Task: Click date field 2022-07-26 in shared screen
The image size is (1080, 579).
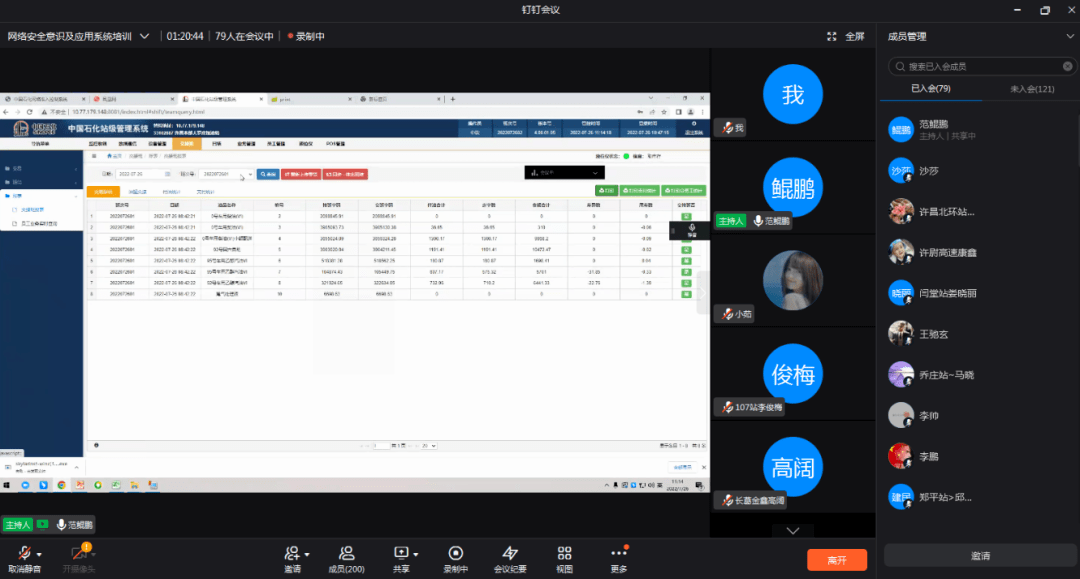Action: coord(143,174)
